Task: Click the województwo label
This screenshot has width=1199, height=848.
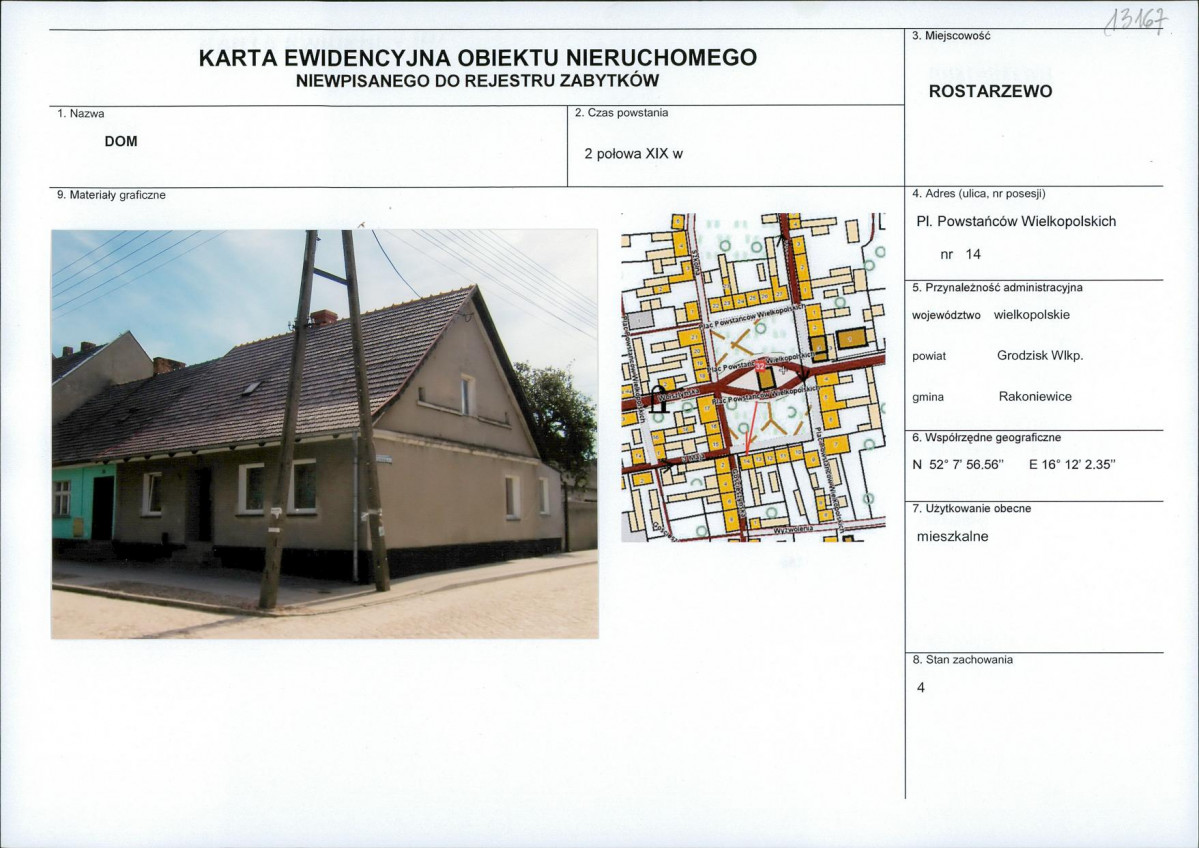Action: (946, 315)
